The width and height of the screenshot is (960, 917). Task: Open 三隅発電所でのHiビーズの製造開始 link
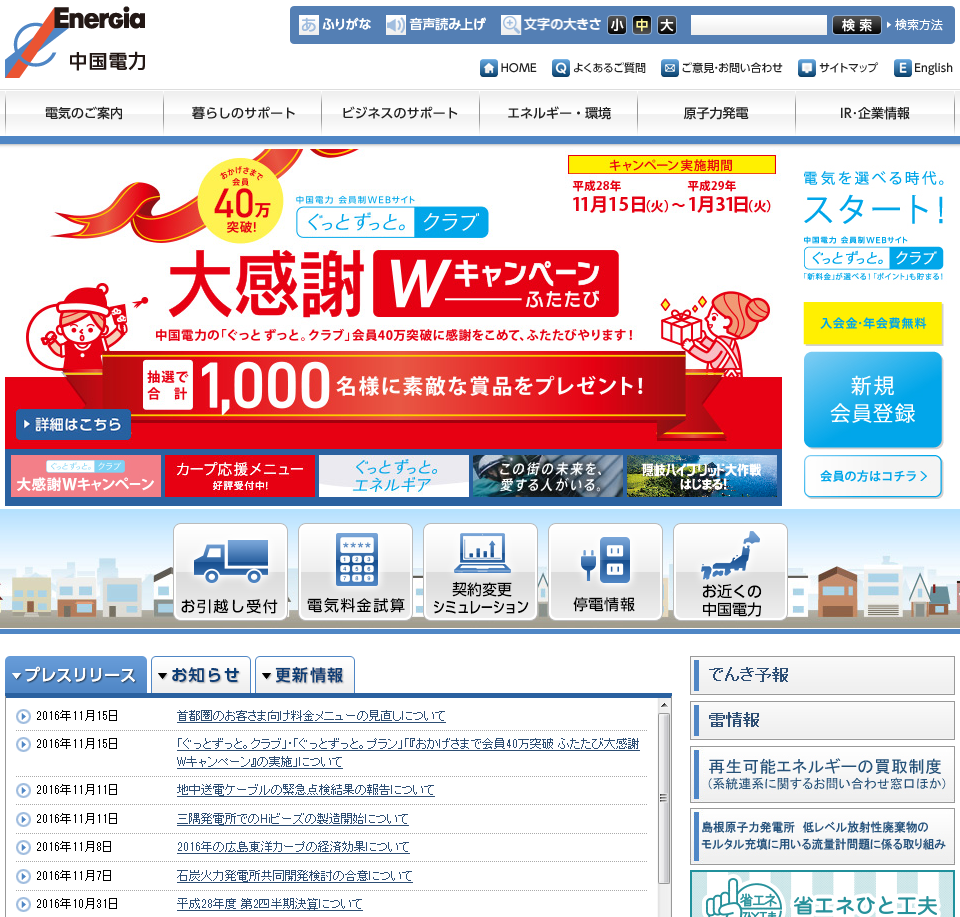point(293,818)
